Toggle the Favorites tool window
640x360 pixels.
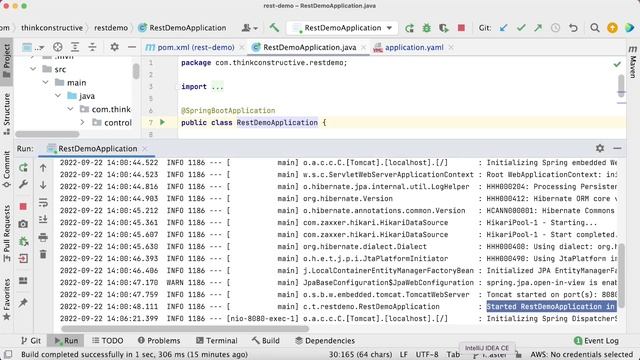point(7,300)
